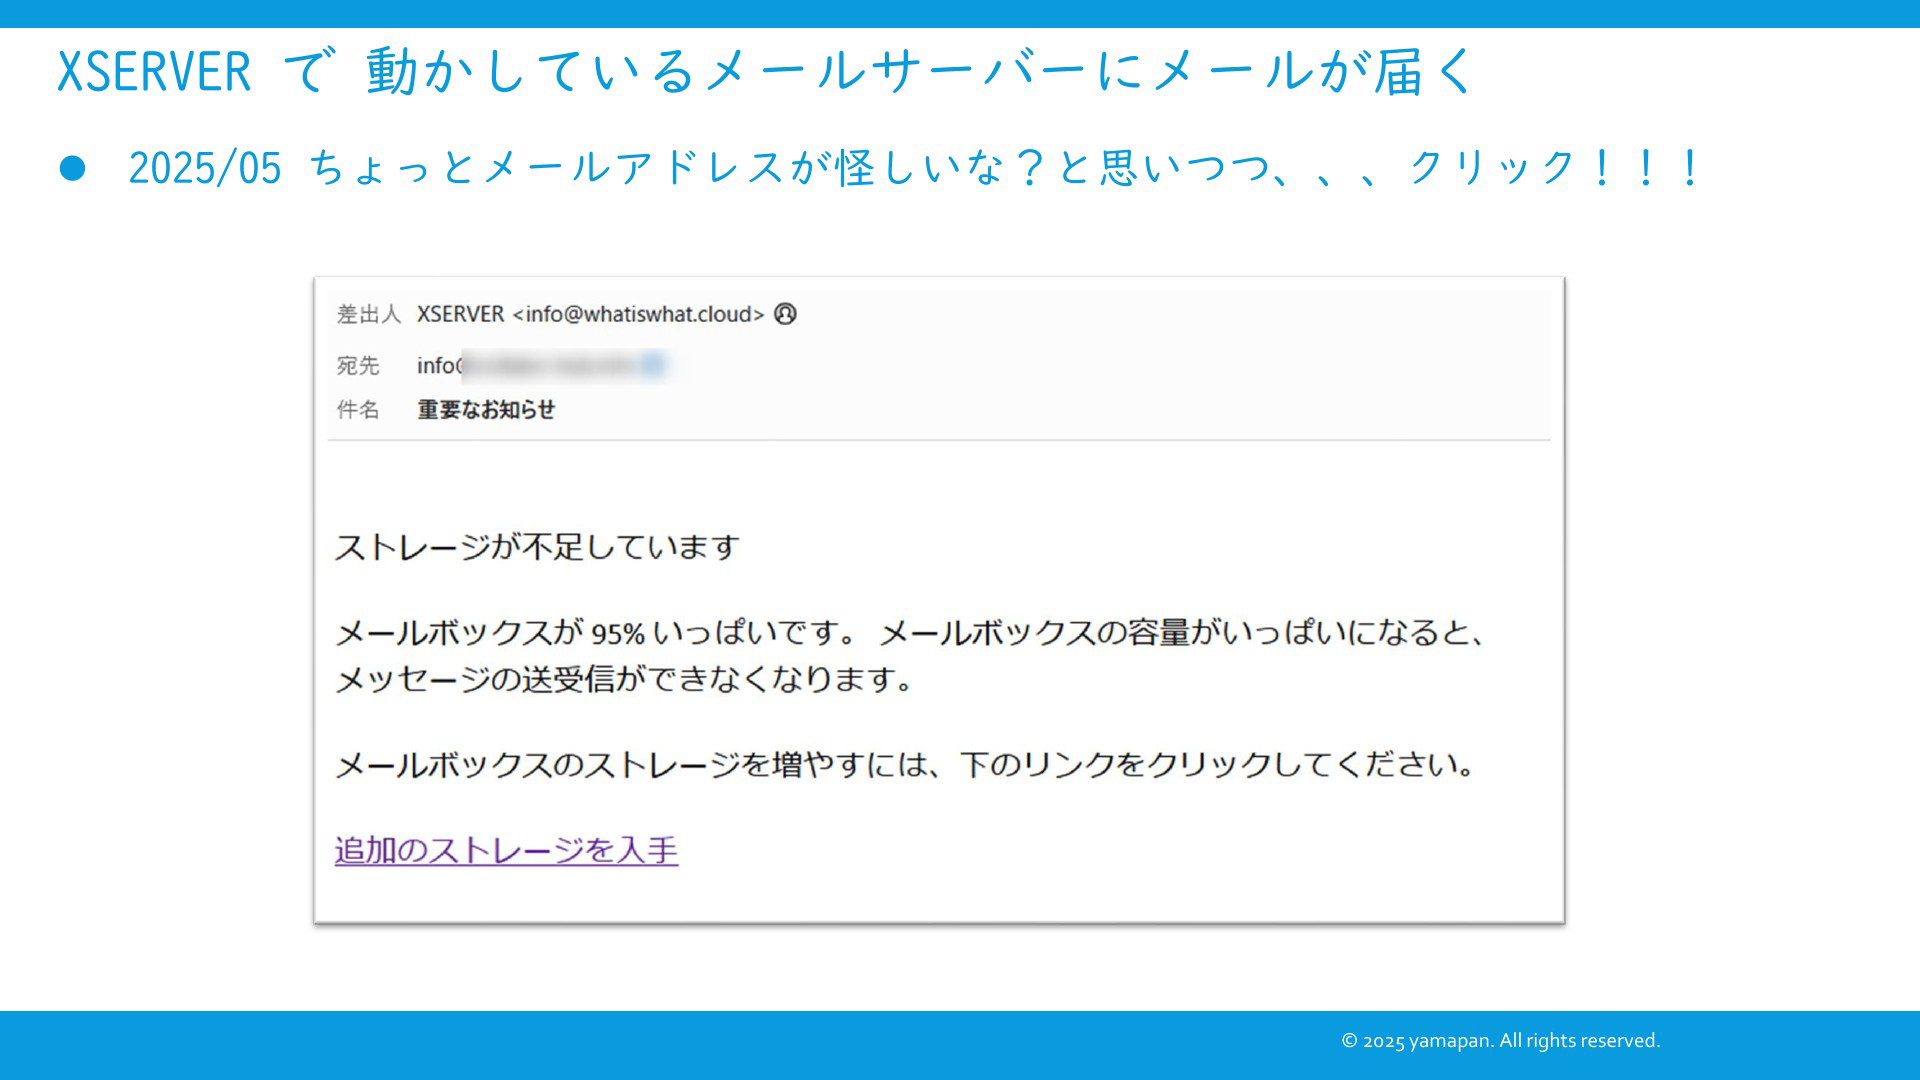Open the 追加のストレージを入手 link
Image resolution: width=1920 pixels, height=1080 pixels.
coord(506,850)
